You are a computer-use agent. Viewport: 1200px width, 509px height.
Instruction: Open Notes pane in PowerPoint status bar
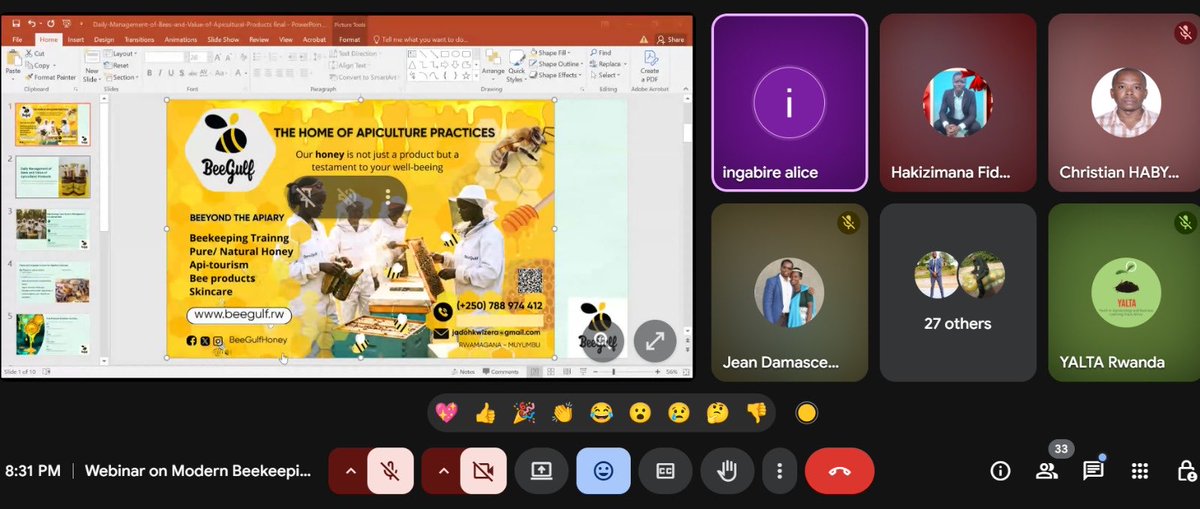click(463, 371)
